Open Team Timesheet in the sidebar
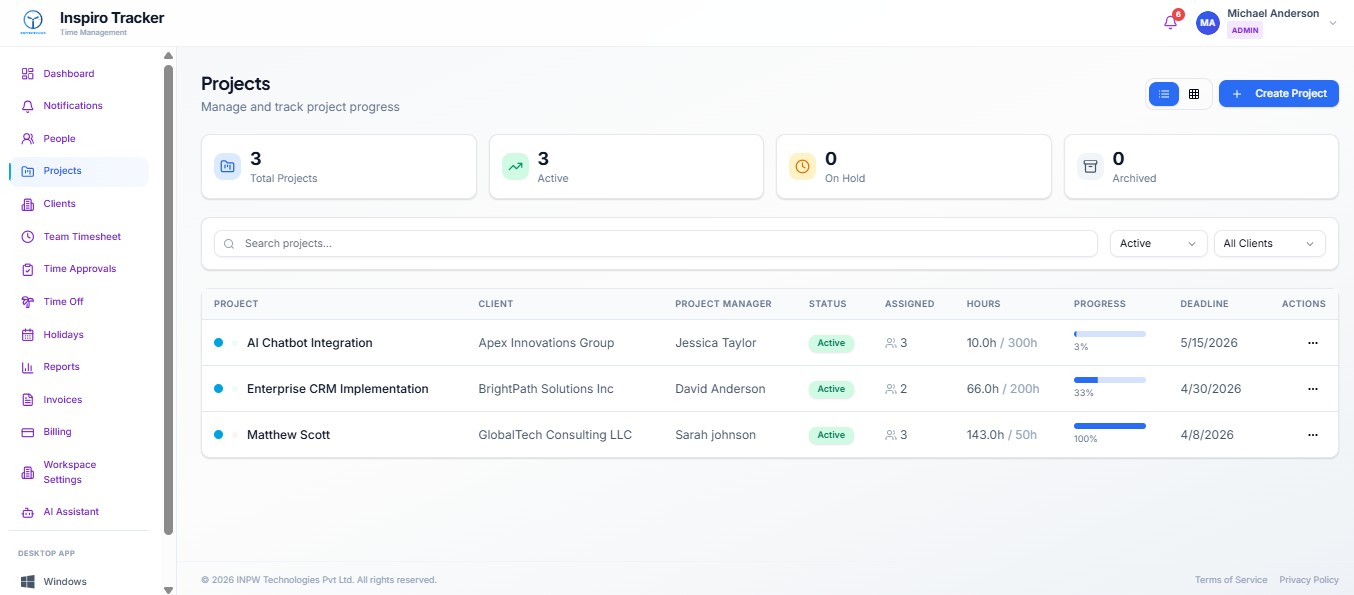The height and width of the screenshot is (595, 1354). 82,237
